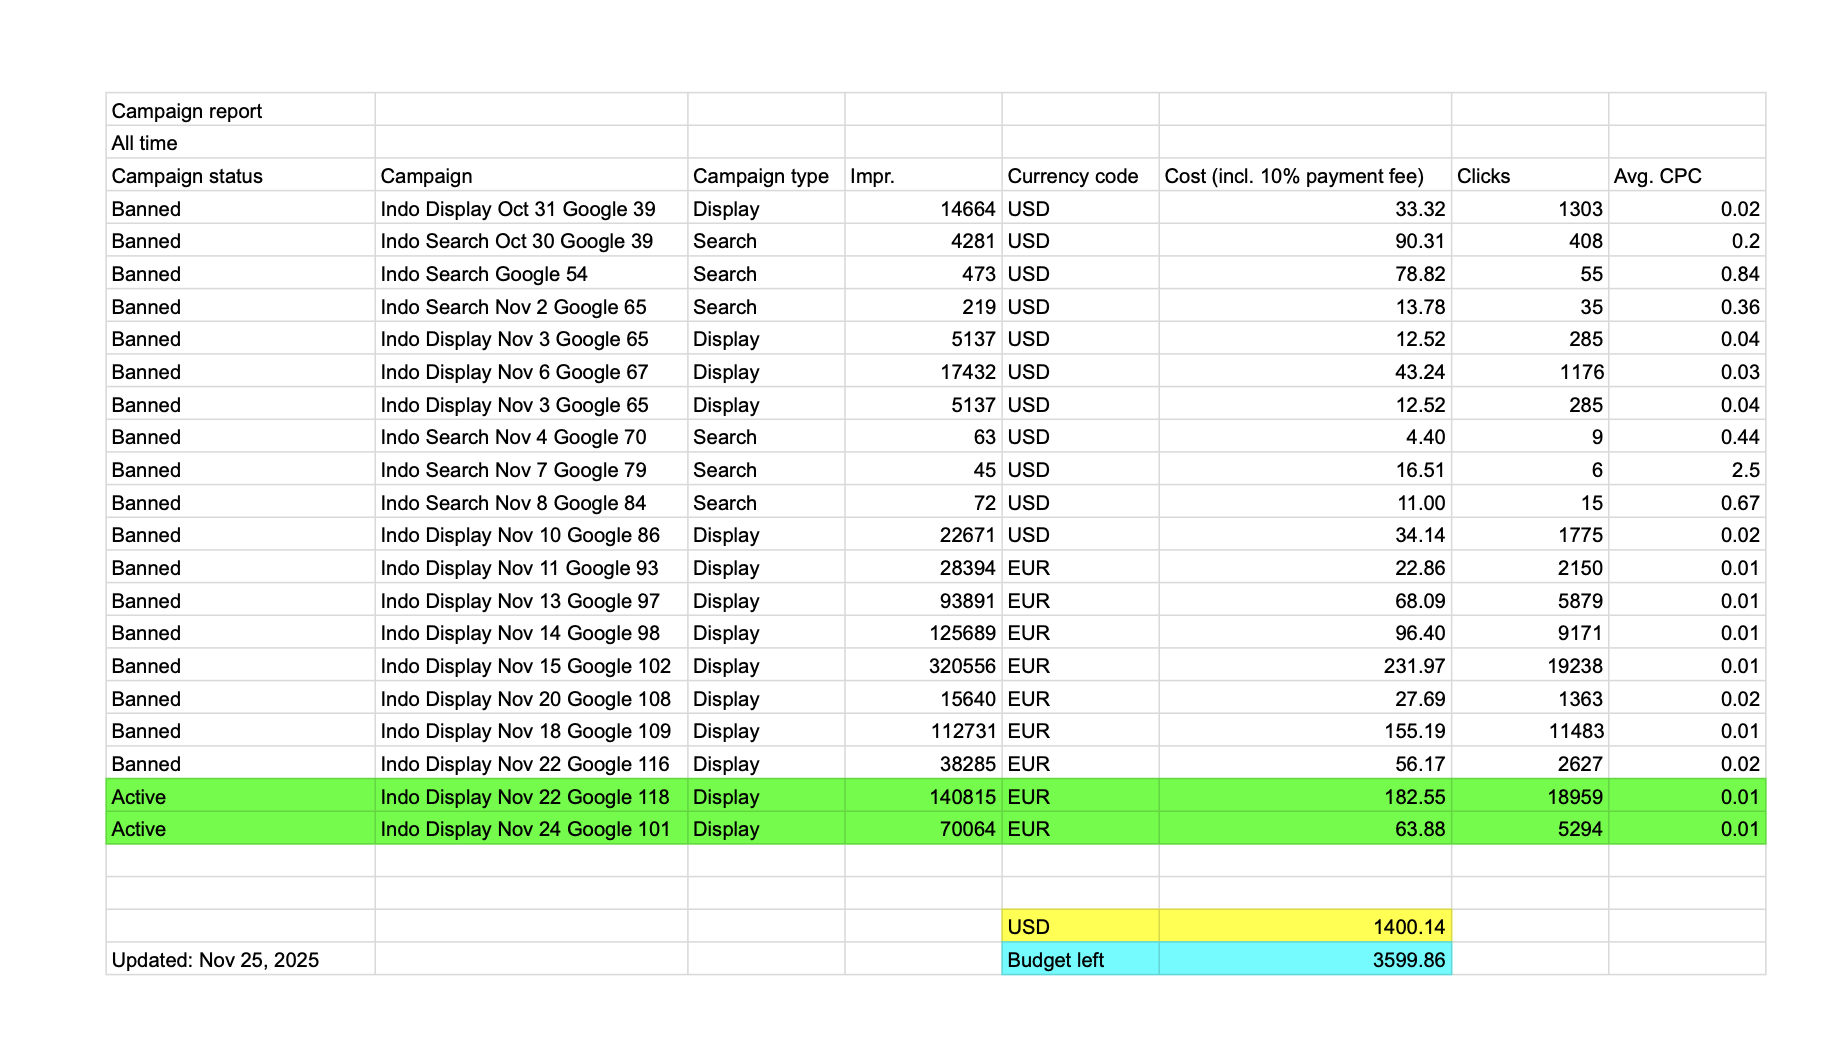Screen dimensions: 1846x1064
Task: Click 'Indo Search Nov 2 Google 65' cell
Action: [531, 307]
